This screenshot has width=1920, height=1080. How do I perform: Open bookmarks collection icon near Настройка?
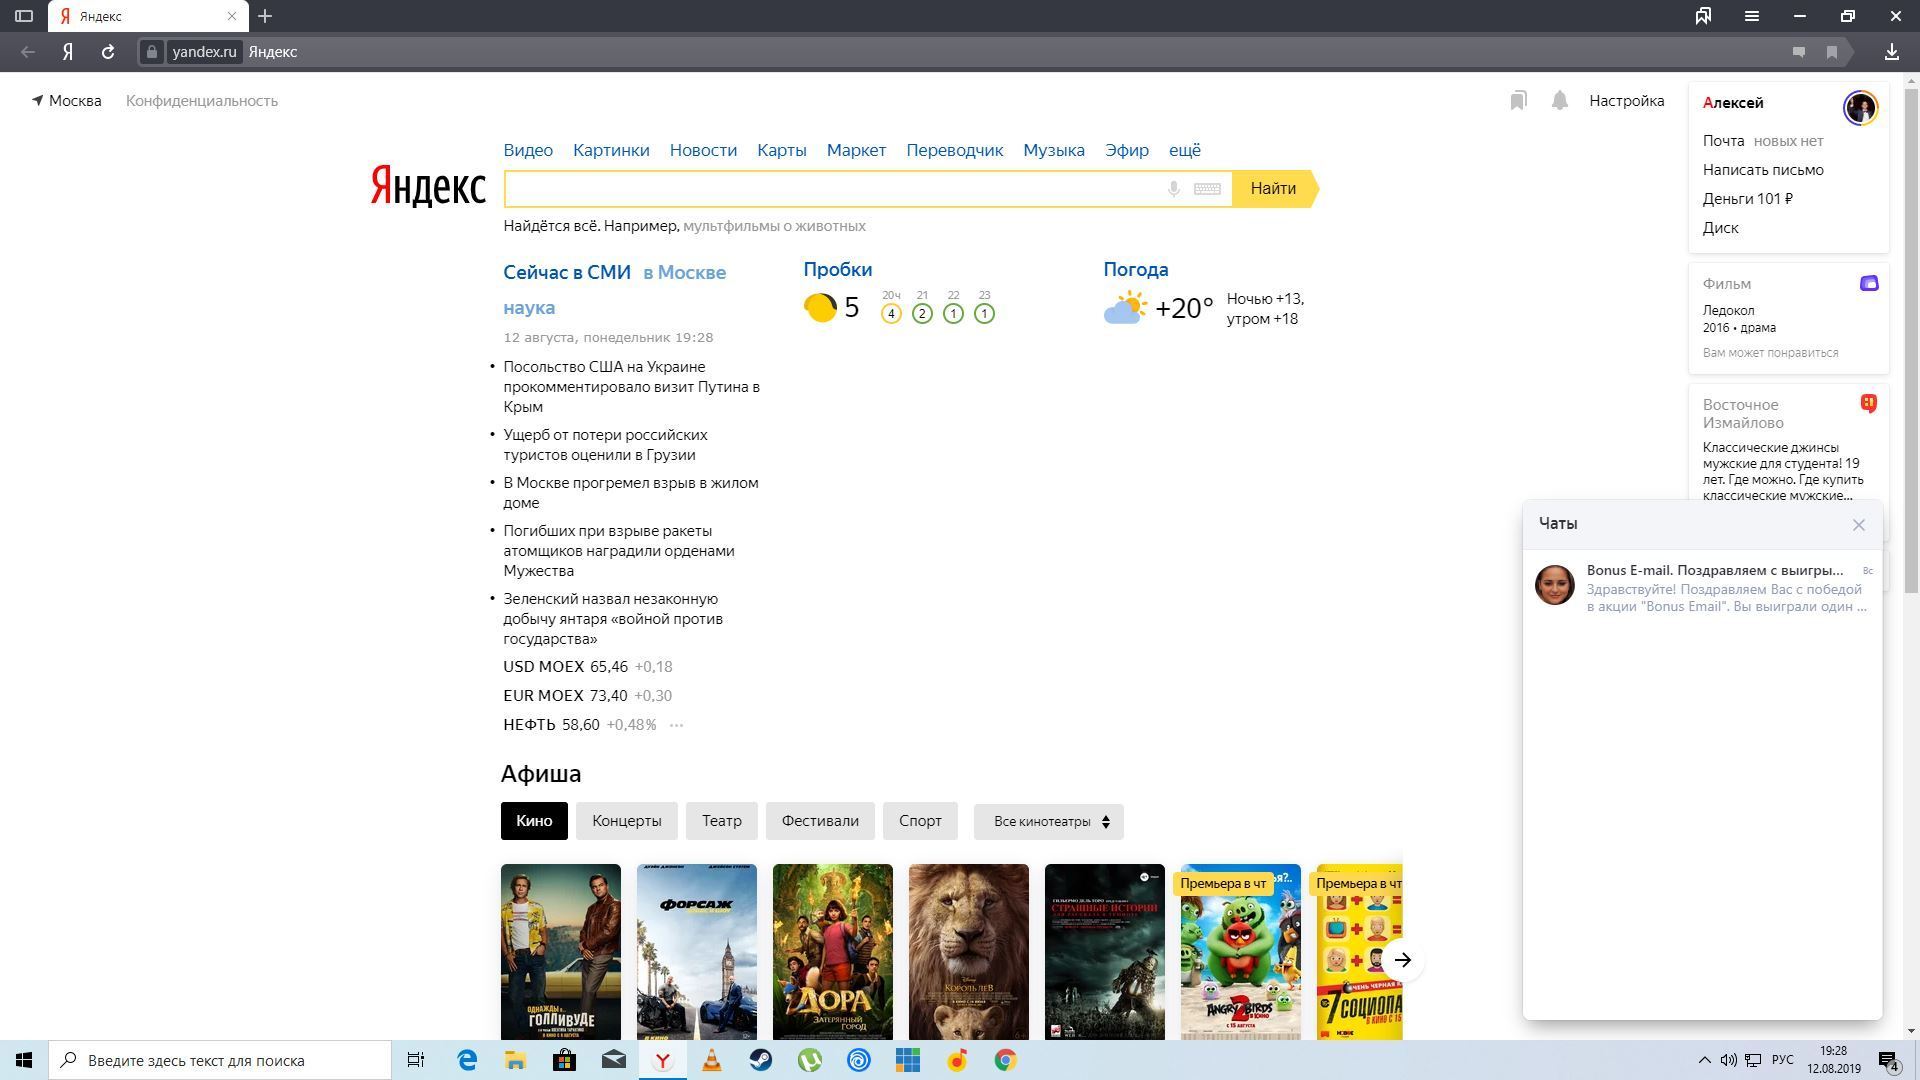tap(1518, 101)
